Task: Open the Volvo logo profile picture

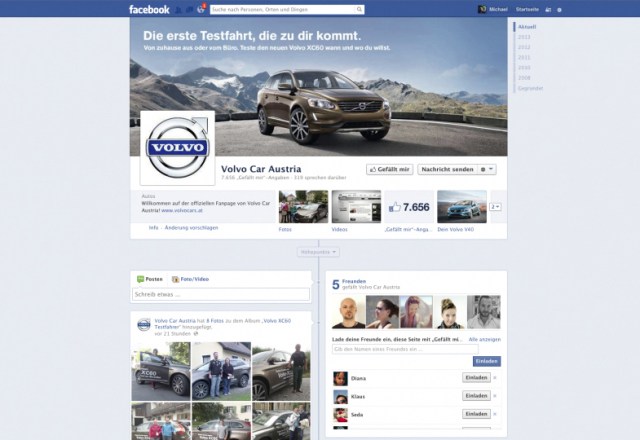Action: (178, 148)
